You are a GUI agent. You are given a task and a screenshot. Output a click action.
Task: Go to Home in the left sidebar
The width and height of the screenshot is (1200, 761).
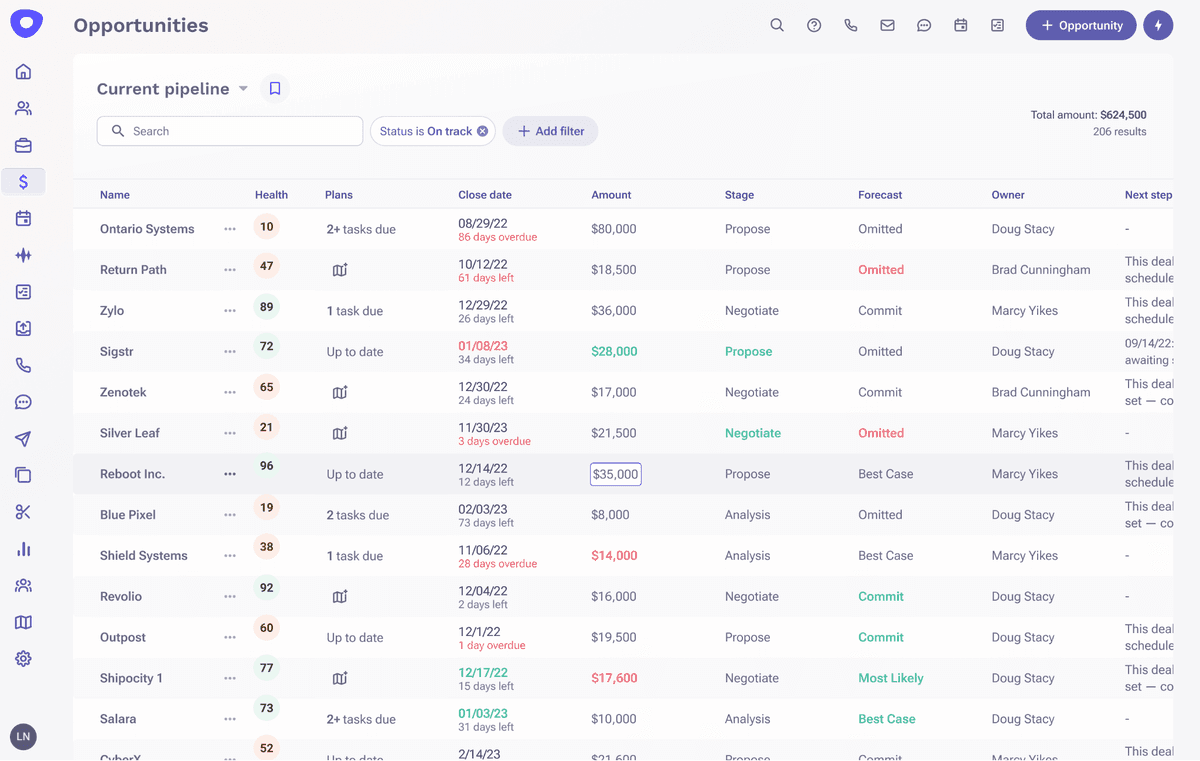coord(23,72)
